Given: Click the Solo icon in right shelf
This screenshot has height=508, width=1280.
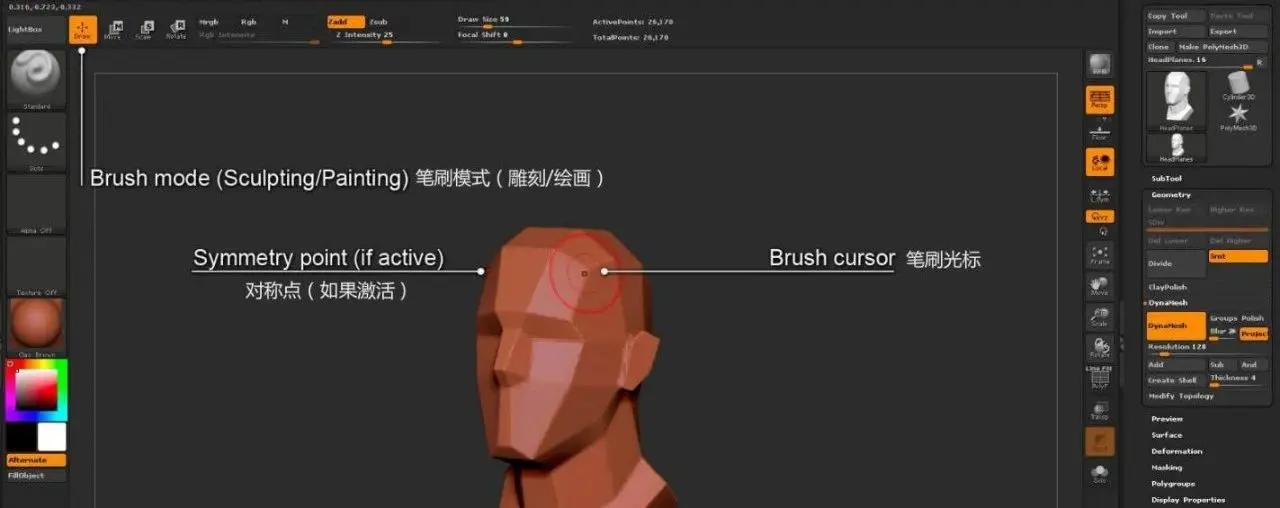Looking at the screenshot, I should 1100,474.
